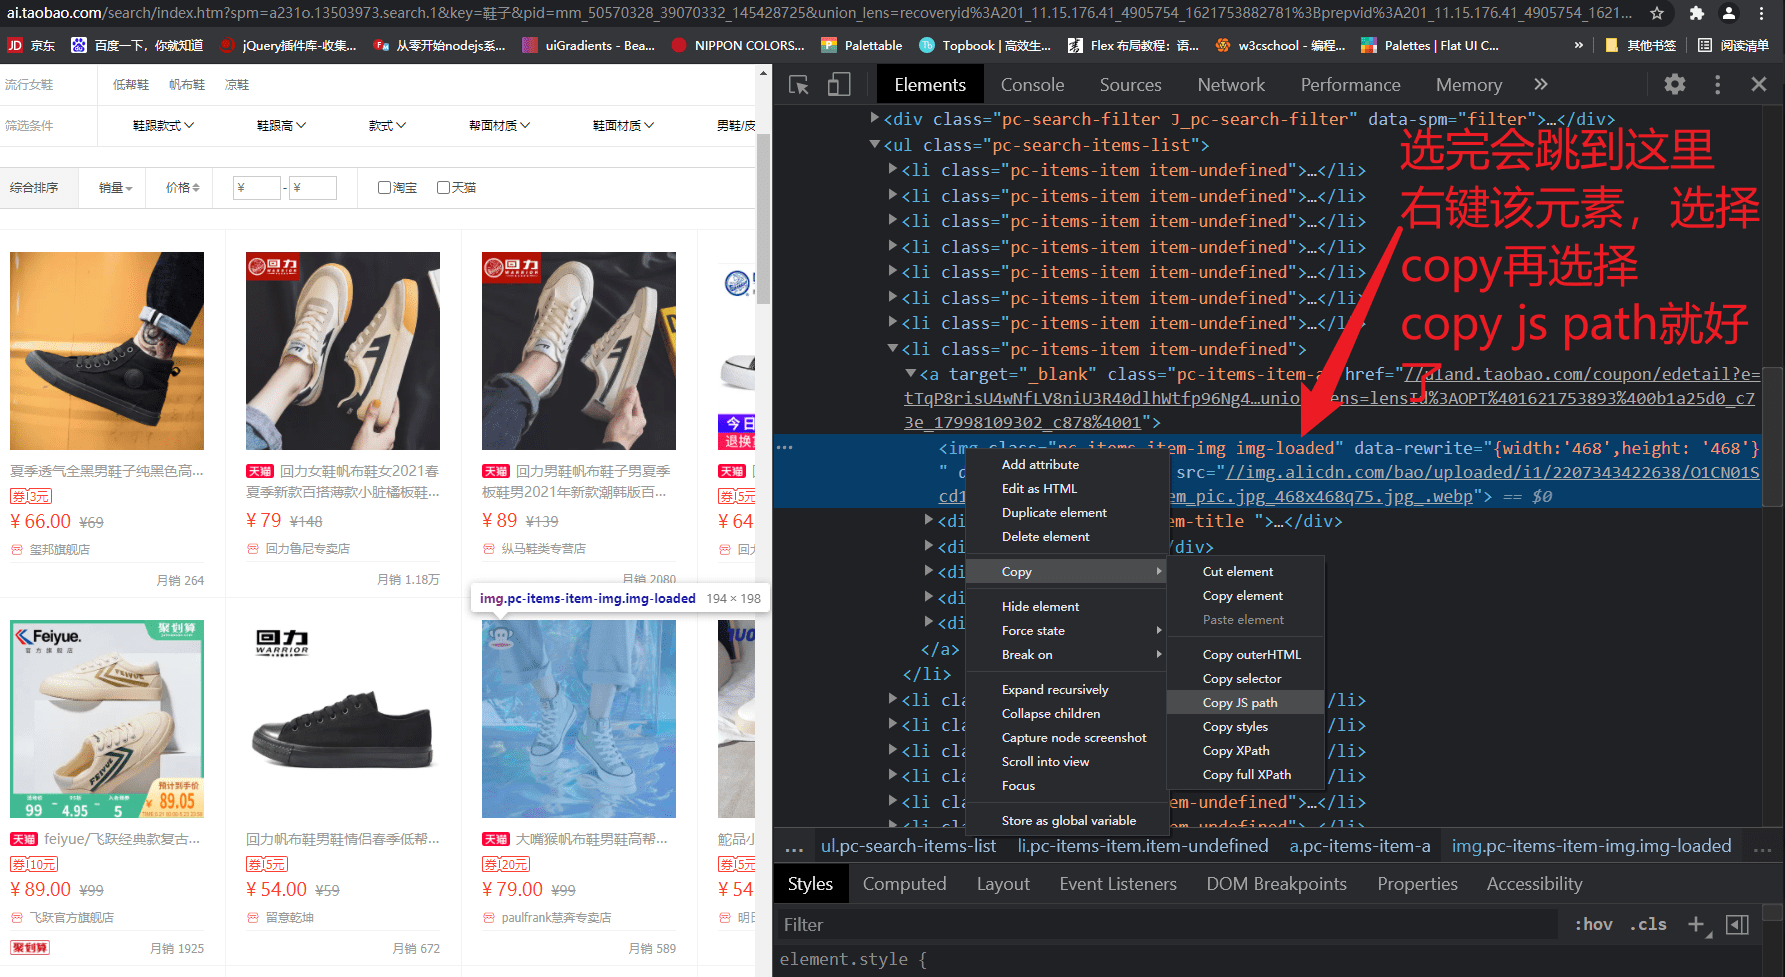Select li.pc-items-item breadcrumb in DevTools
Viewport: 1785px width, 977px height.
pos(1143,846)
